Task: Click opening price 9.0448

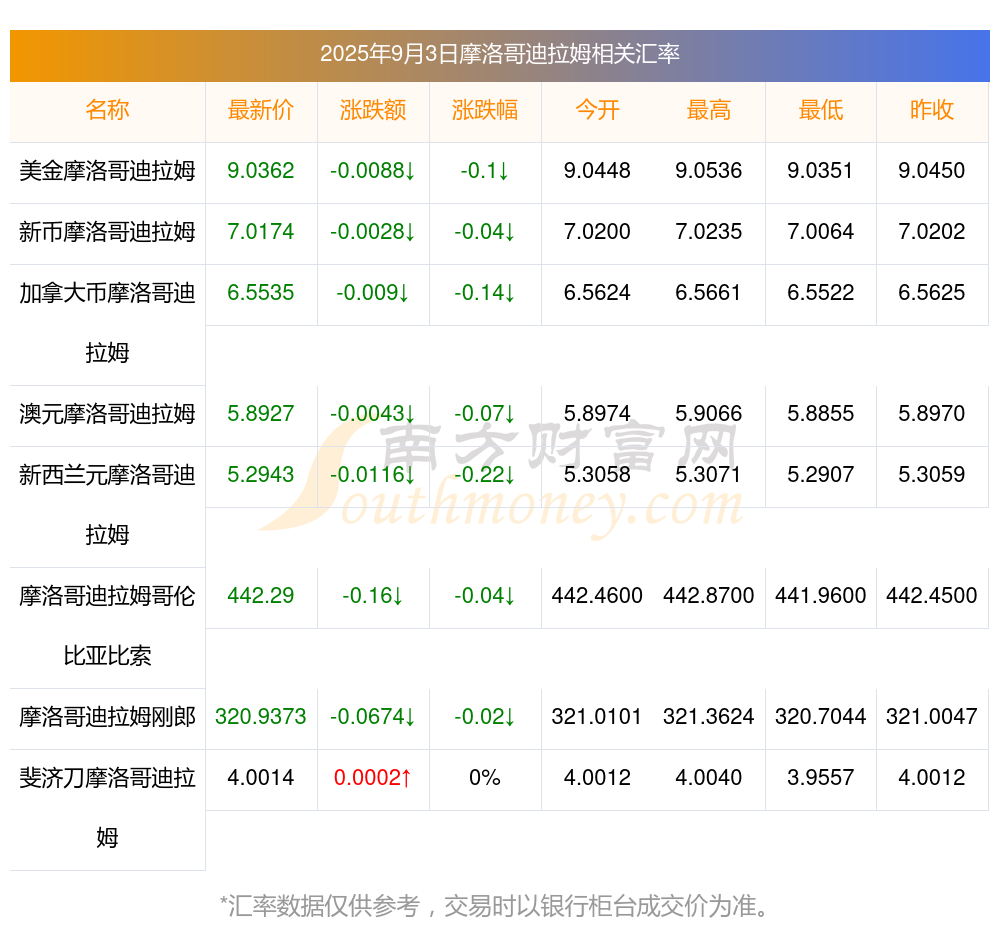Action: pyautogui.click(x=597, y=171)
